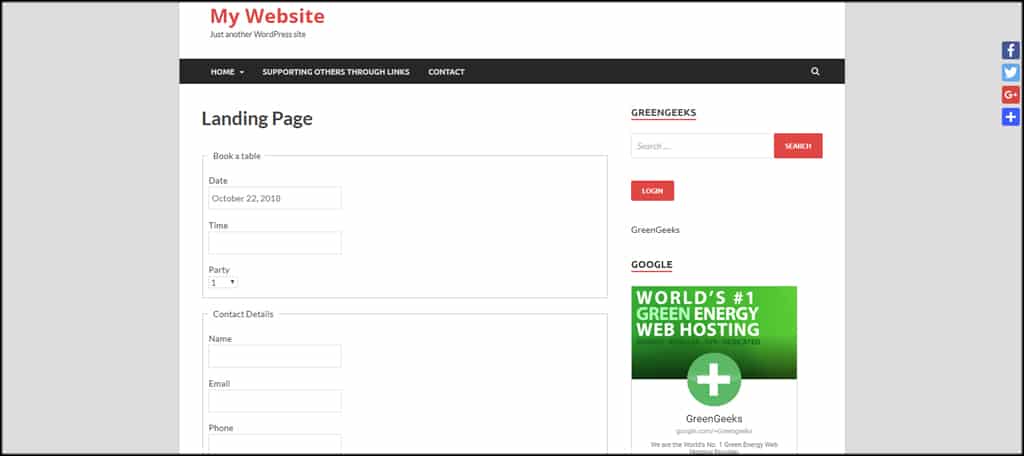This screenshot has height=456, width=1024.
Task: Click the Landing Page heading
Action: click(257, 118)
